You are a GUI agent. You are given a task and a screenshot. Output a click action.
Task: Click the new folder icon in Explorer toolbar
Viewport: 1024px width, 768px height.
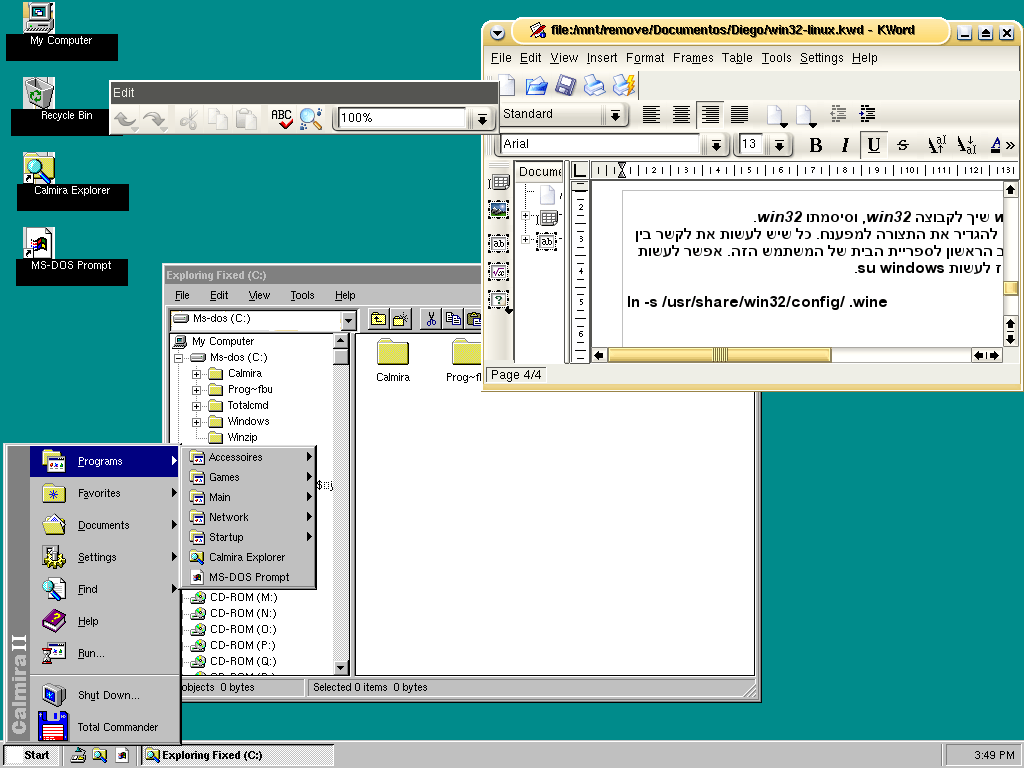click(x=401, y=319)
